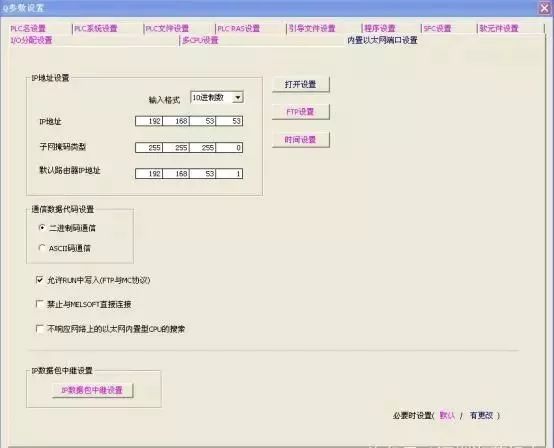Click the 有更改 legend text
This screenshot has width=554, height=448.
point(481,415)
